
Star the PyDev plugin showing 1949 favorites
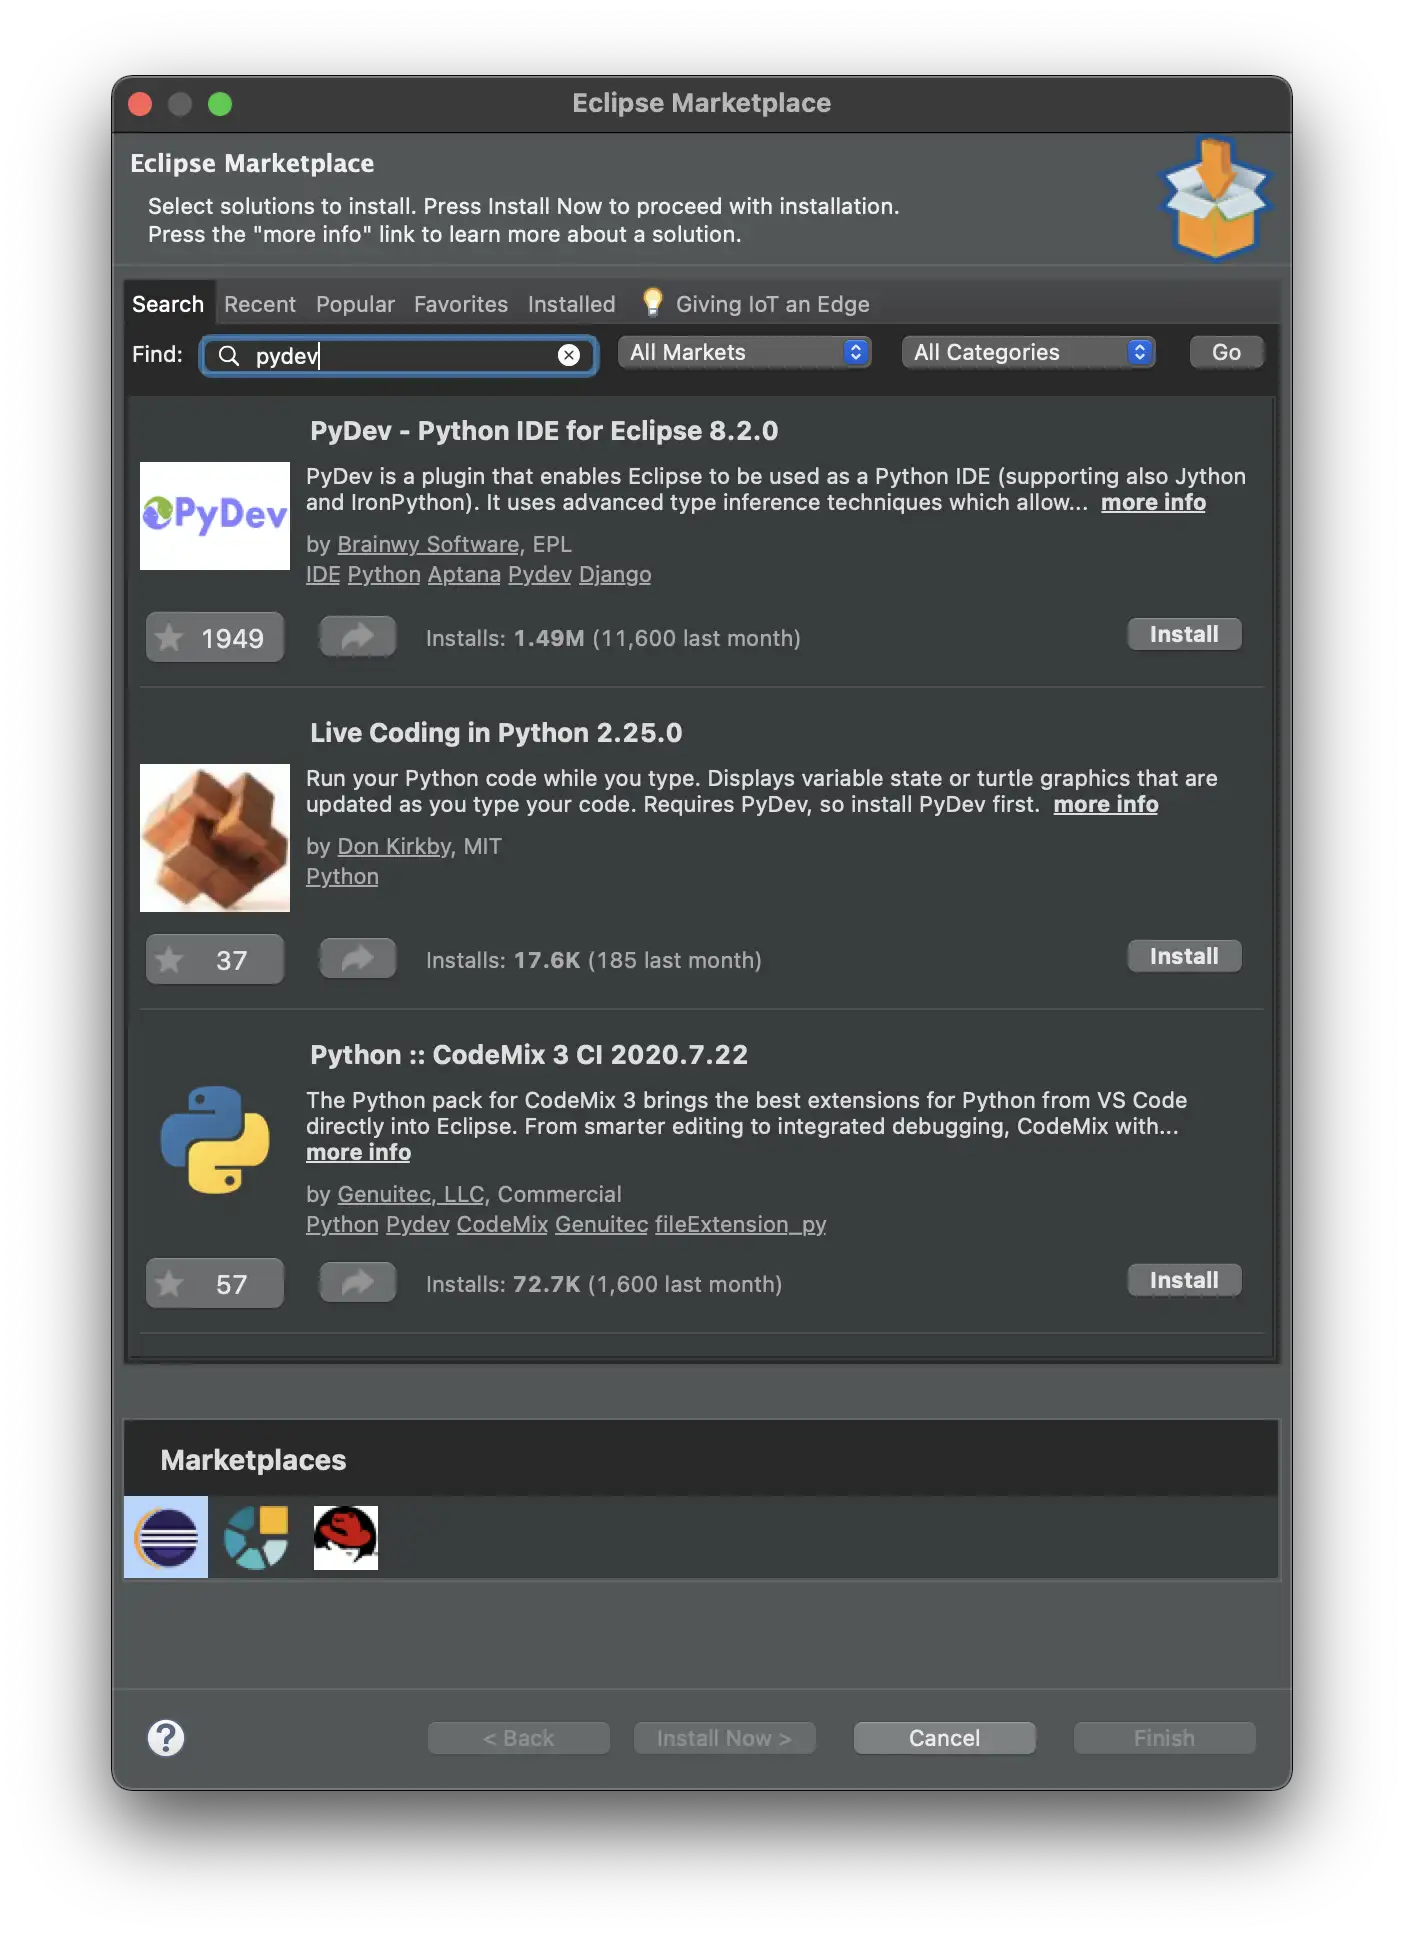tap(214, 638)
